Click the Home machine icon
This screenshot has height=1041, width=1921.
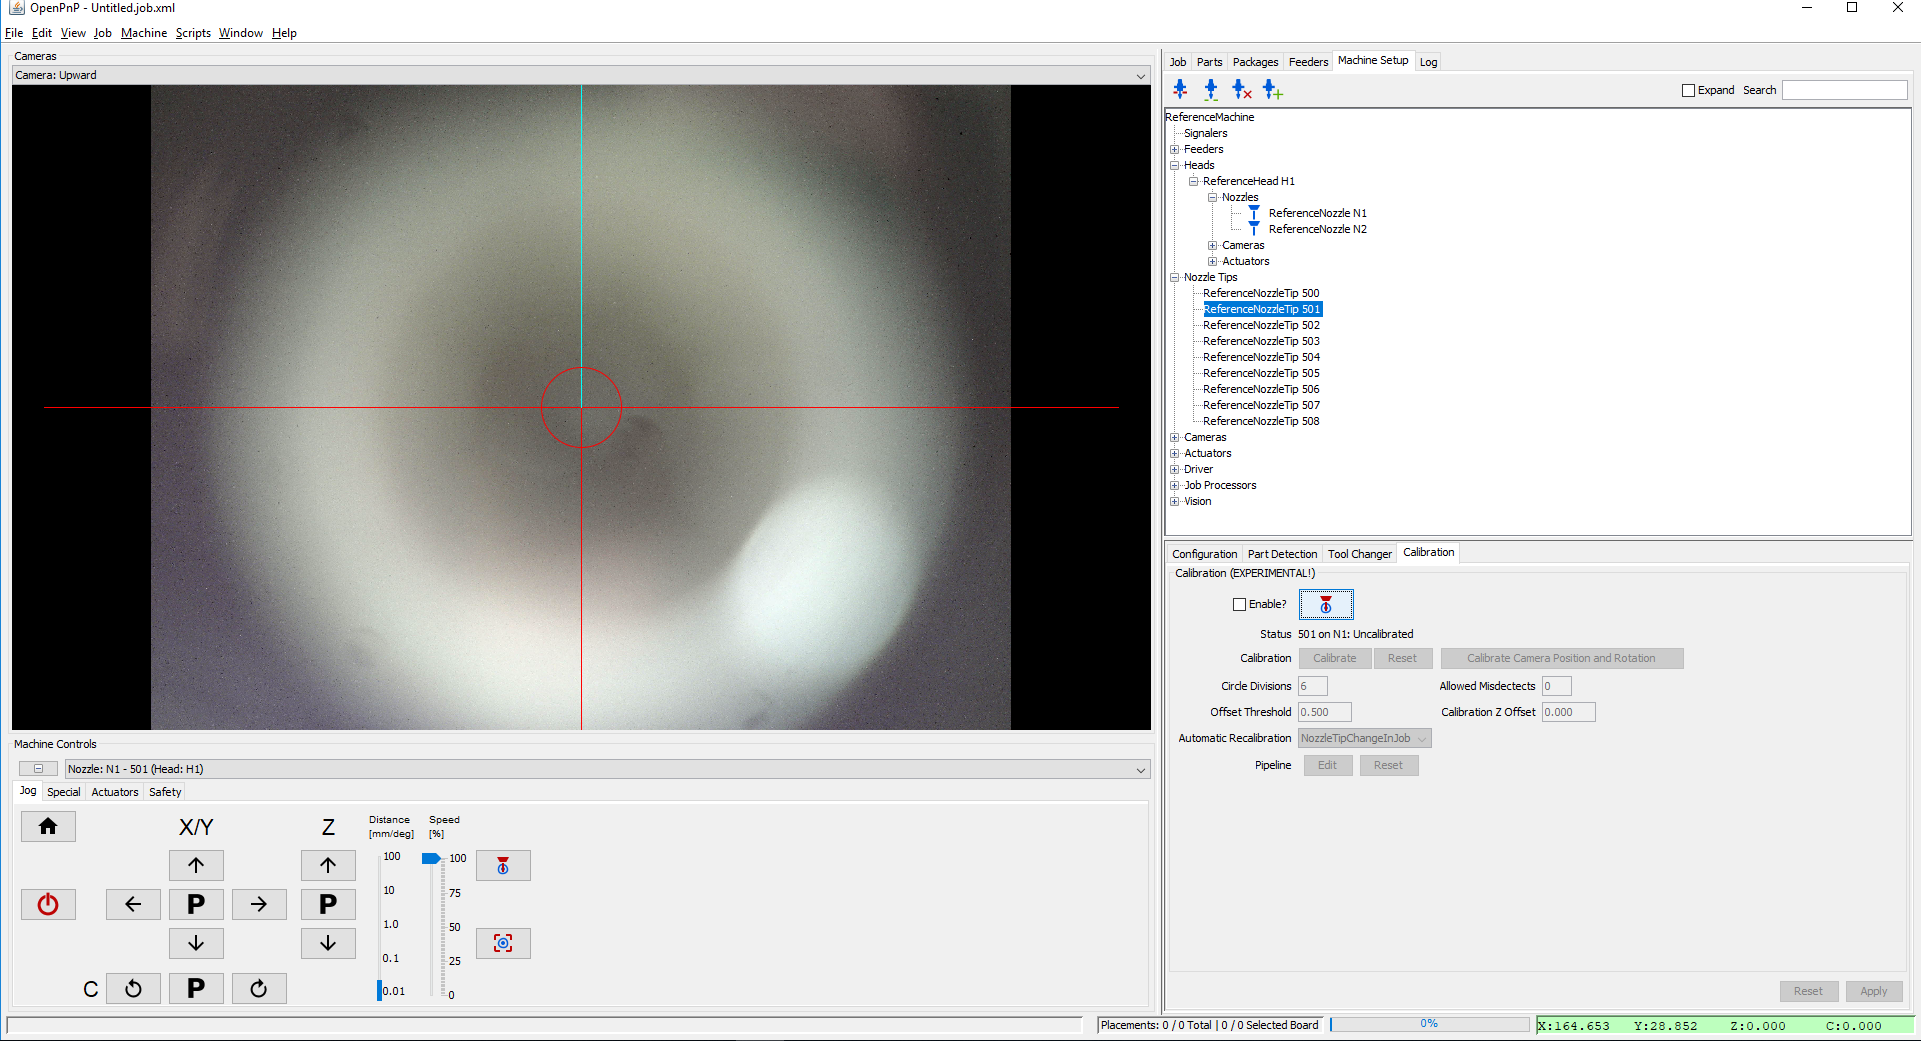coord(47,826)
